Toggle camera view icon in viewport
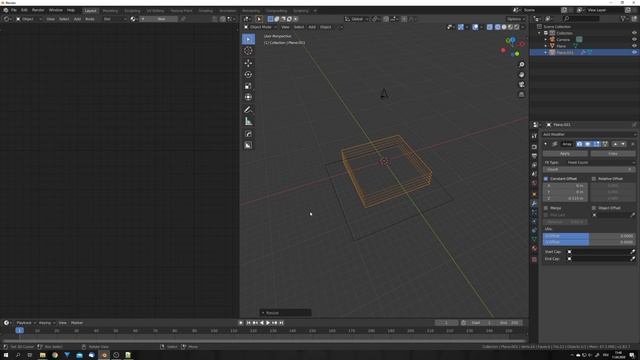 521,84
